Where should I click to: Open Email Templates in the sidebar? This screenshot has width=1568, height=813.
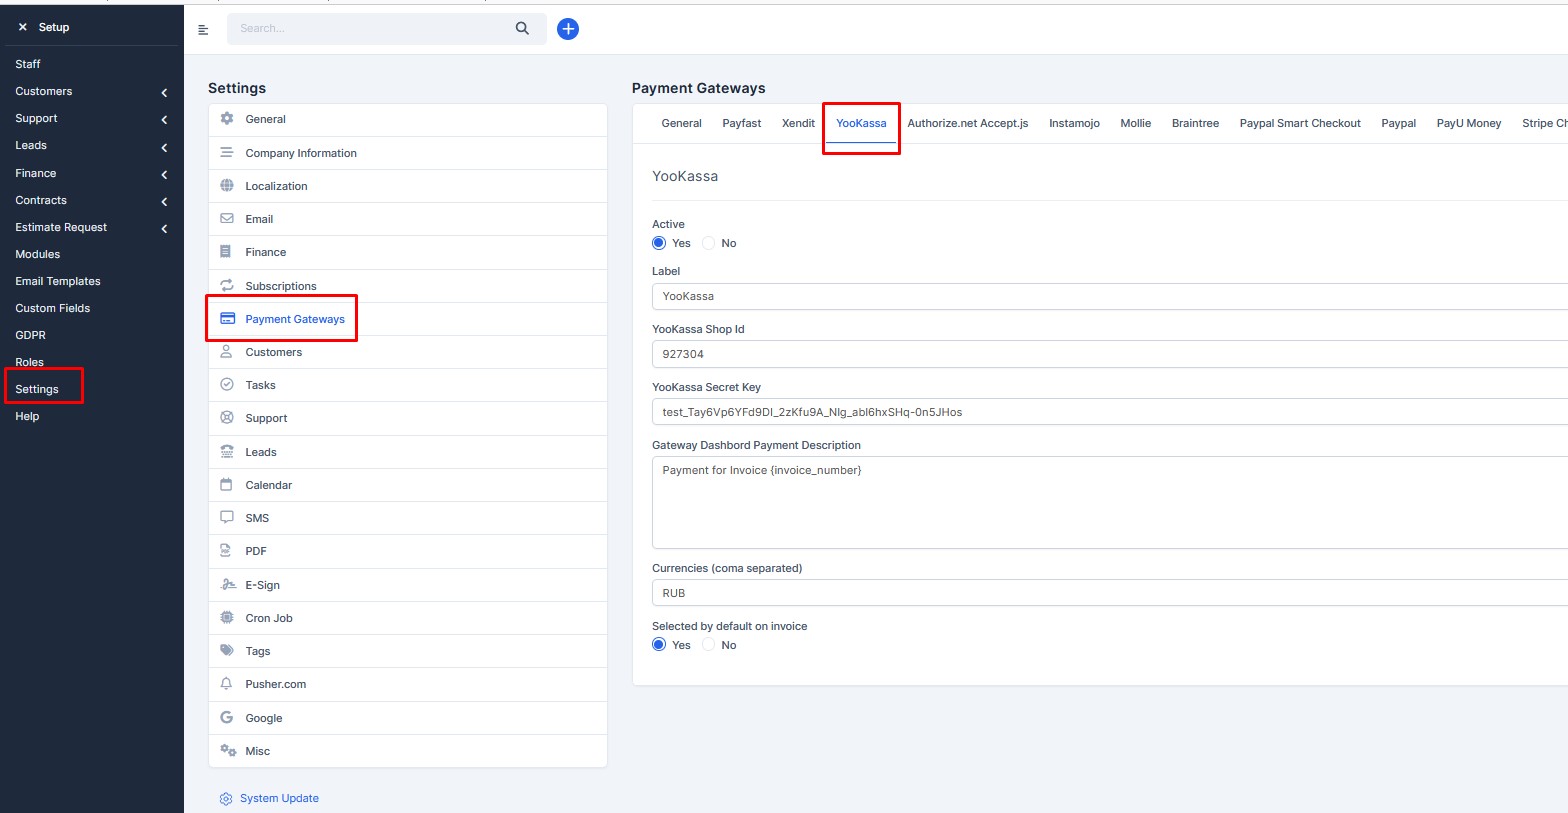(58, 281)
